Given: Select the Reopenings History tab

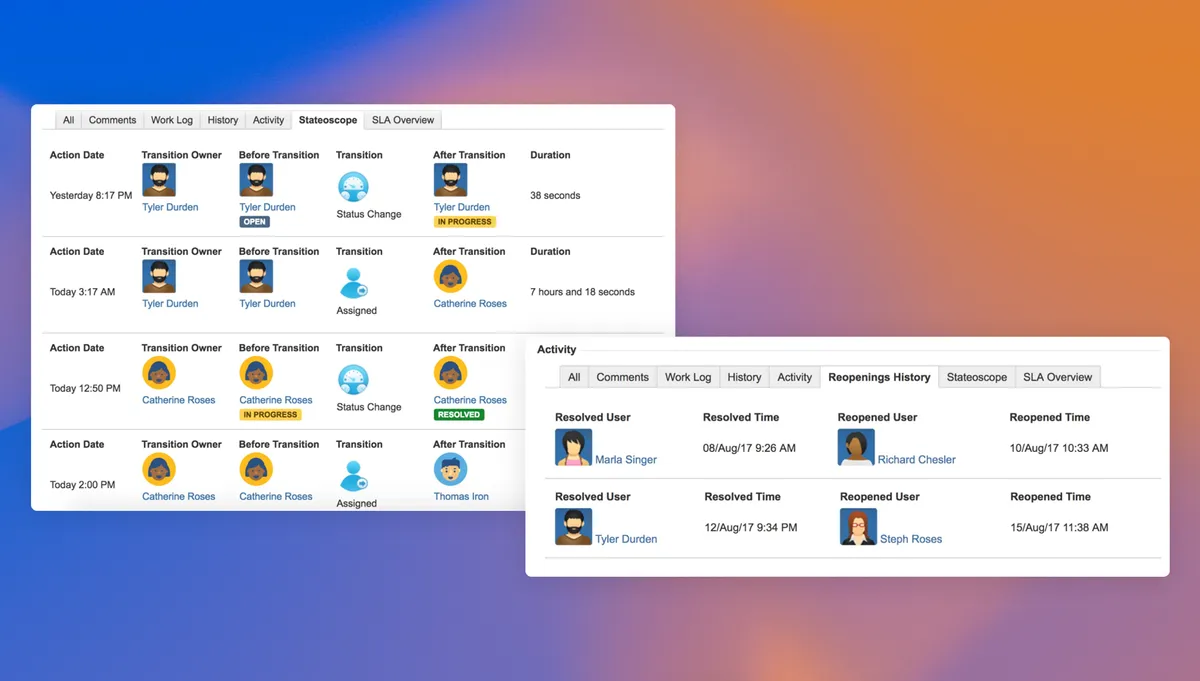Looking at the screenshot, I should click(880, 377).
